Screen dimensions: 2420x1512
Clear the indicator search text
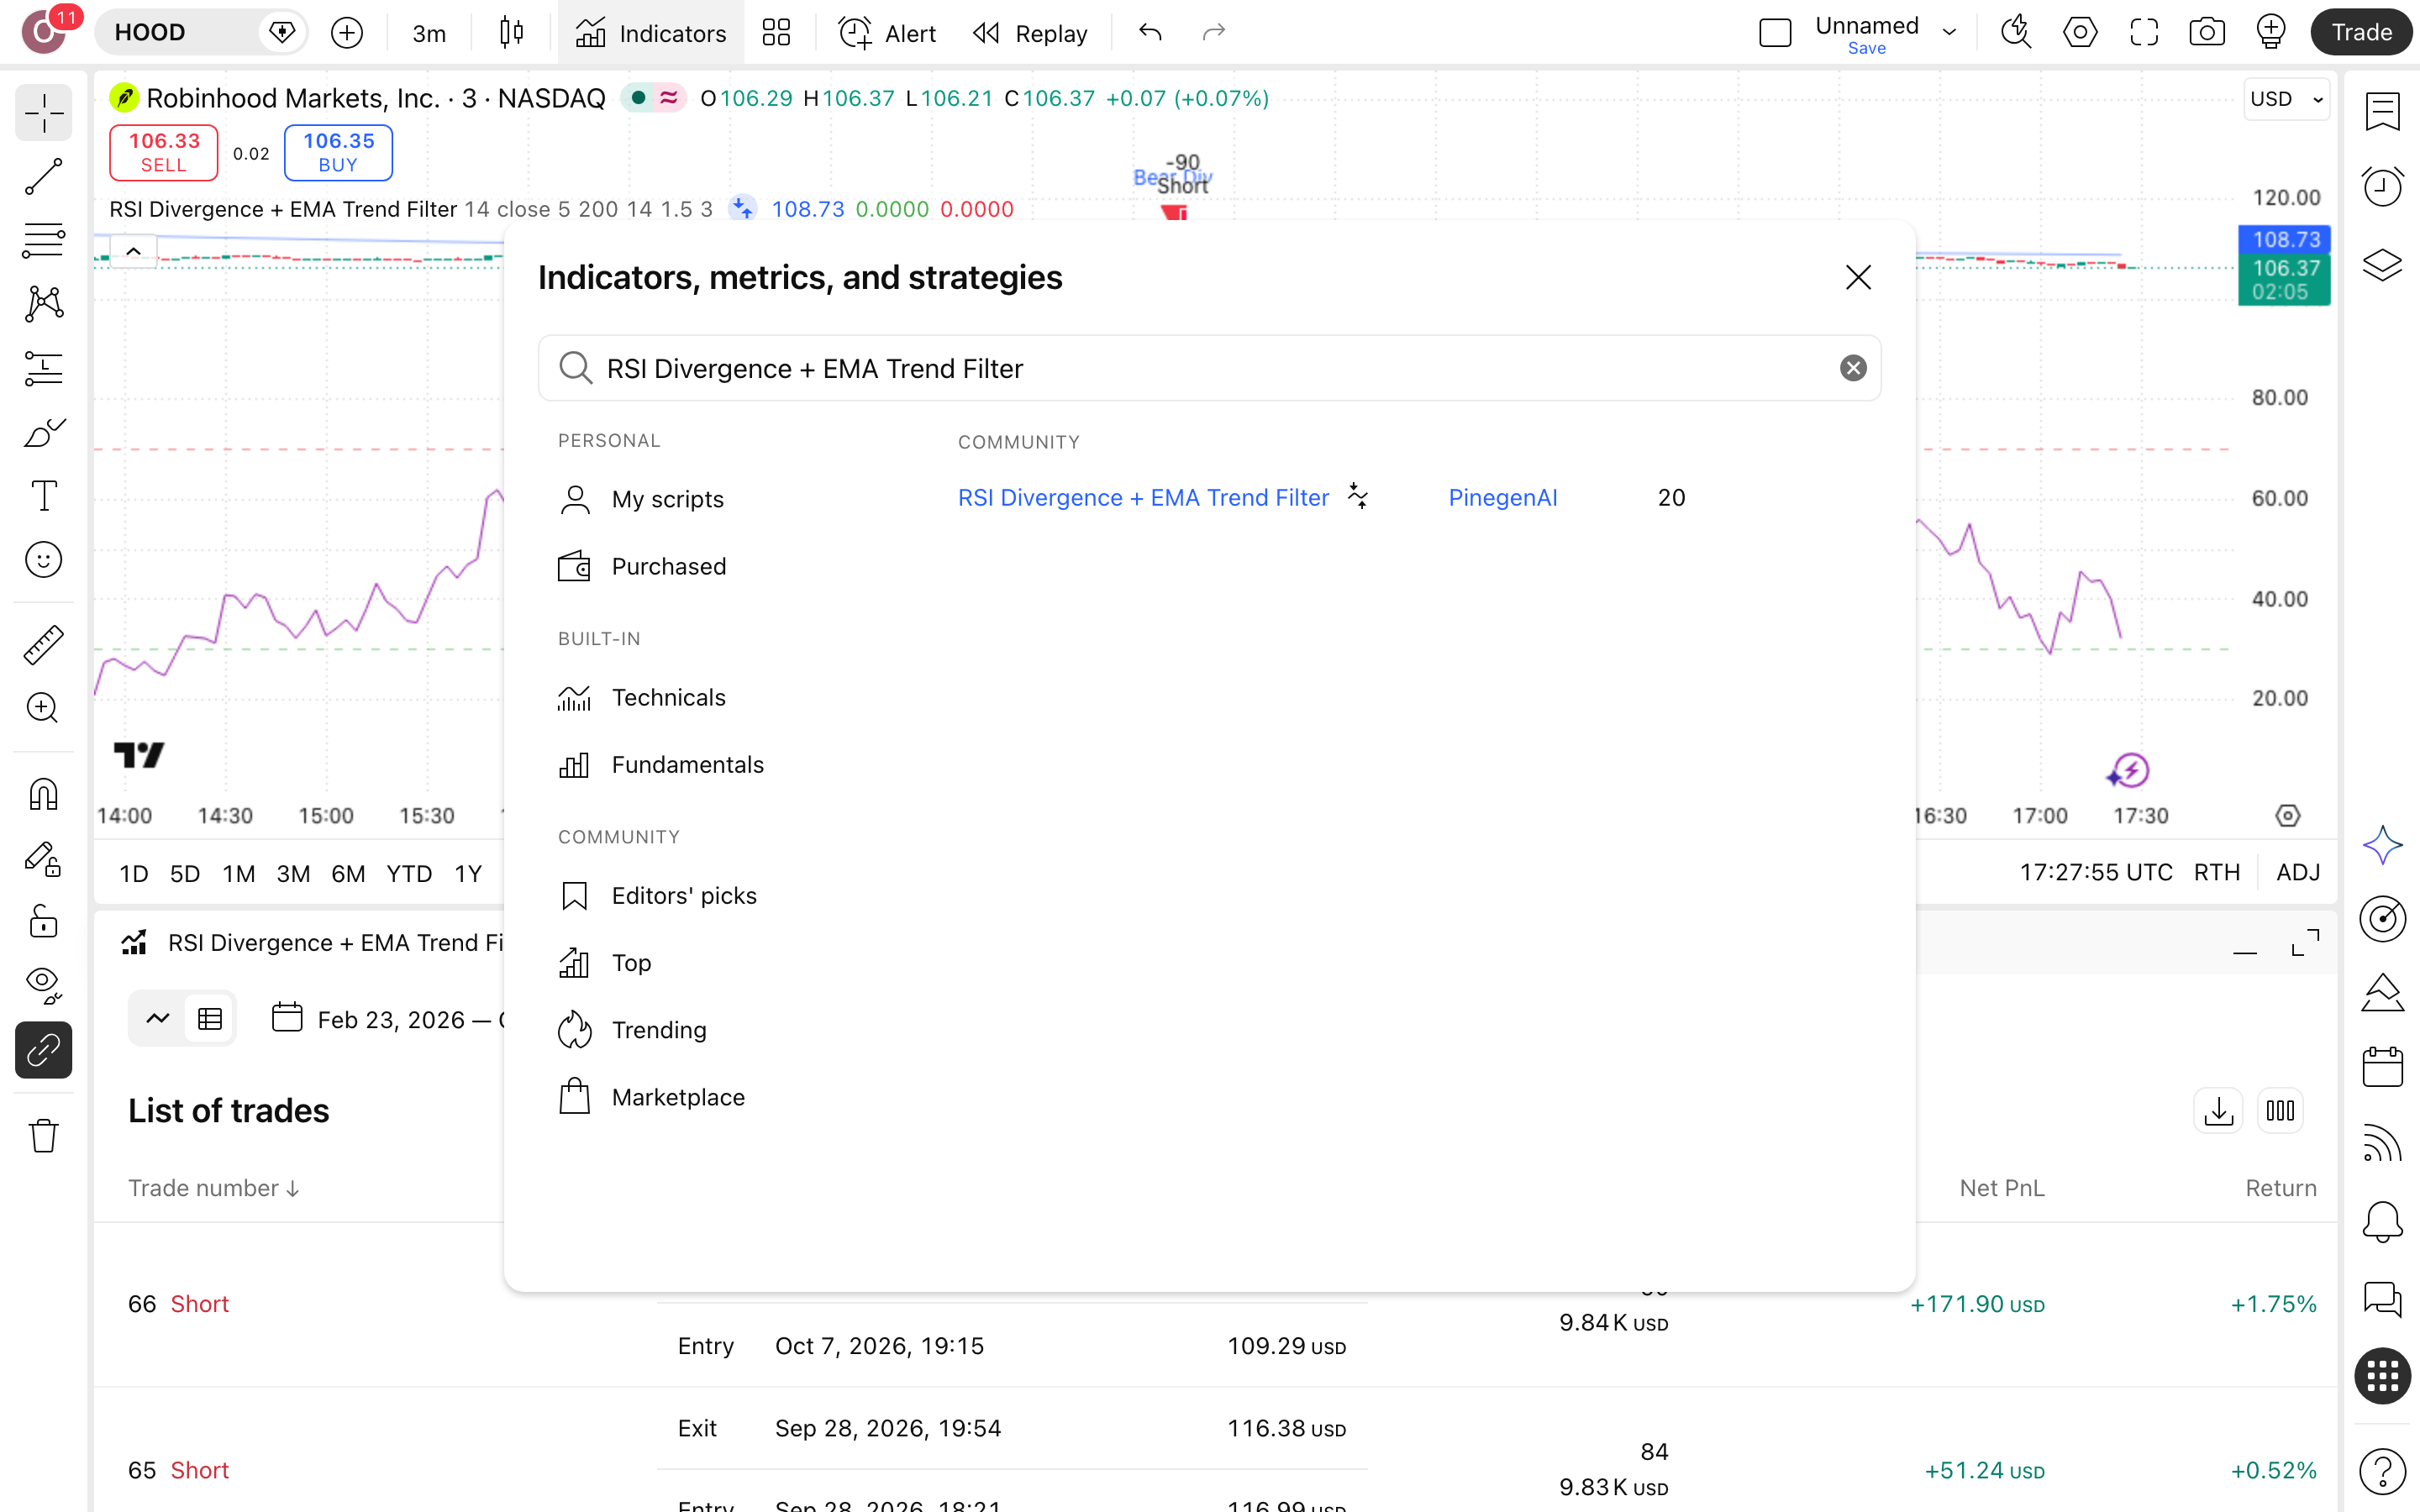coord(1853,369)
